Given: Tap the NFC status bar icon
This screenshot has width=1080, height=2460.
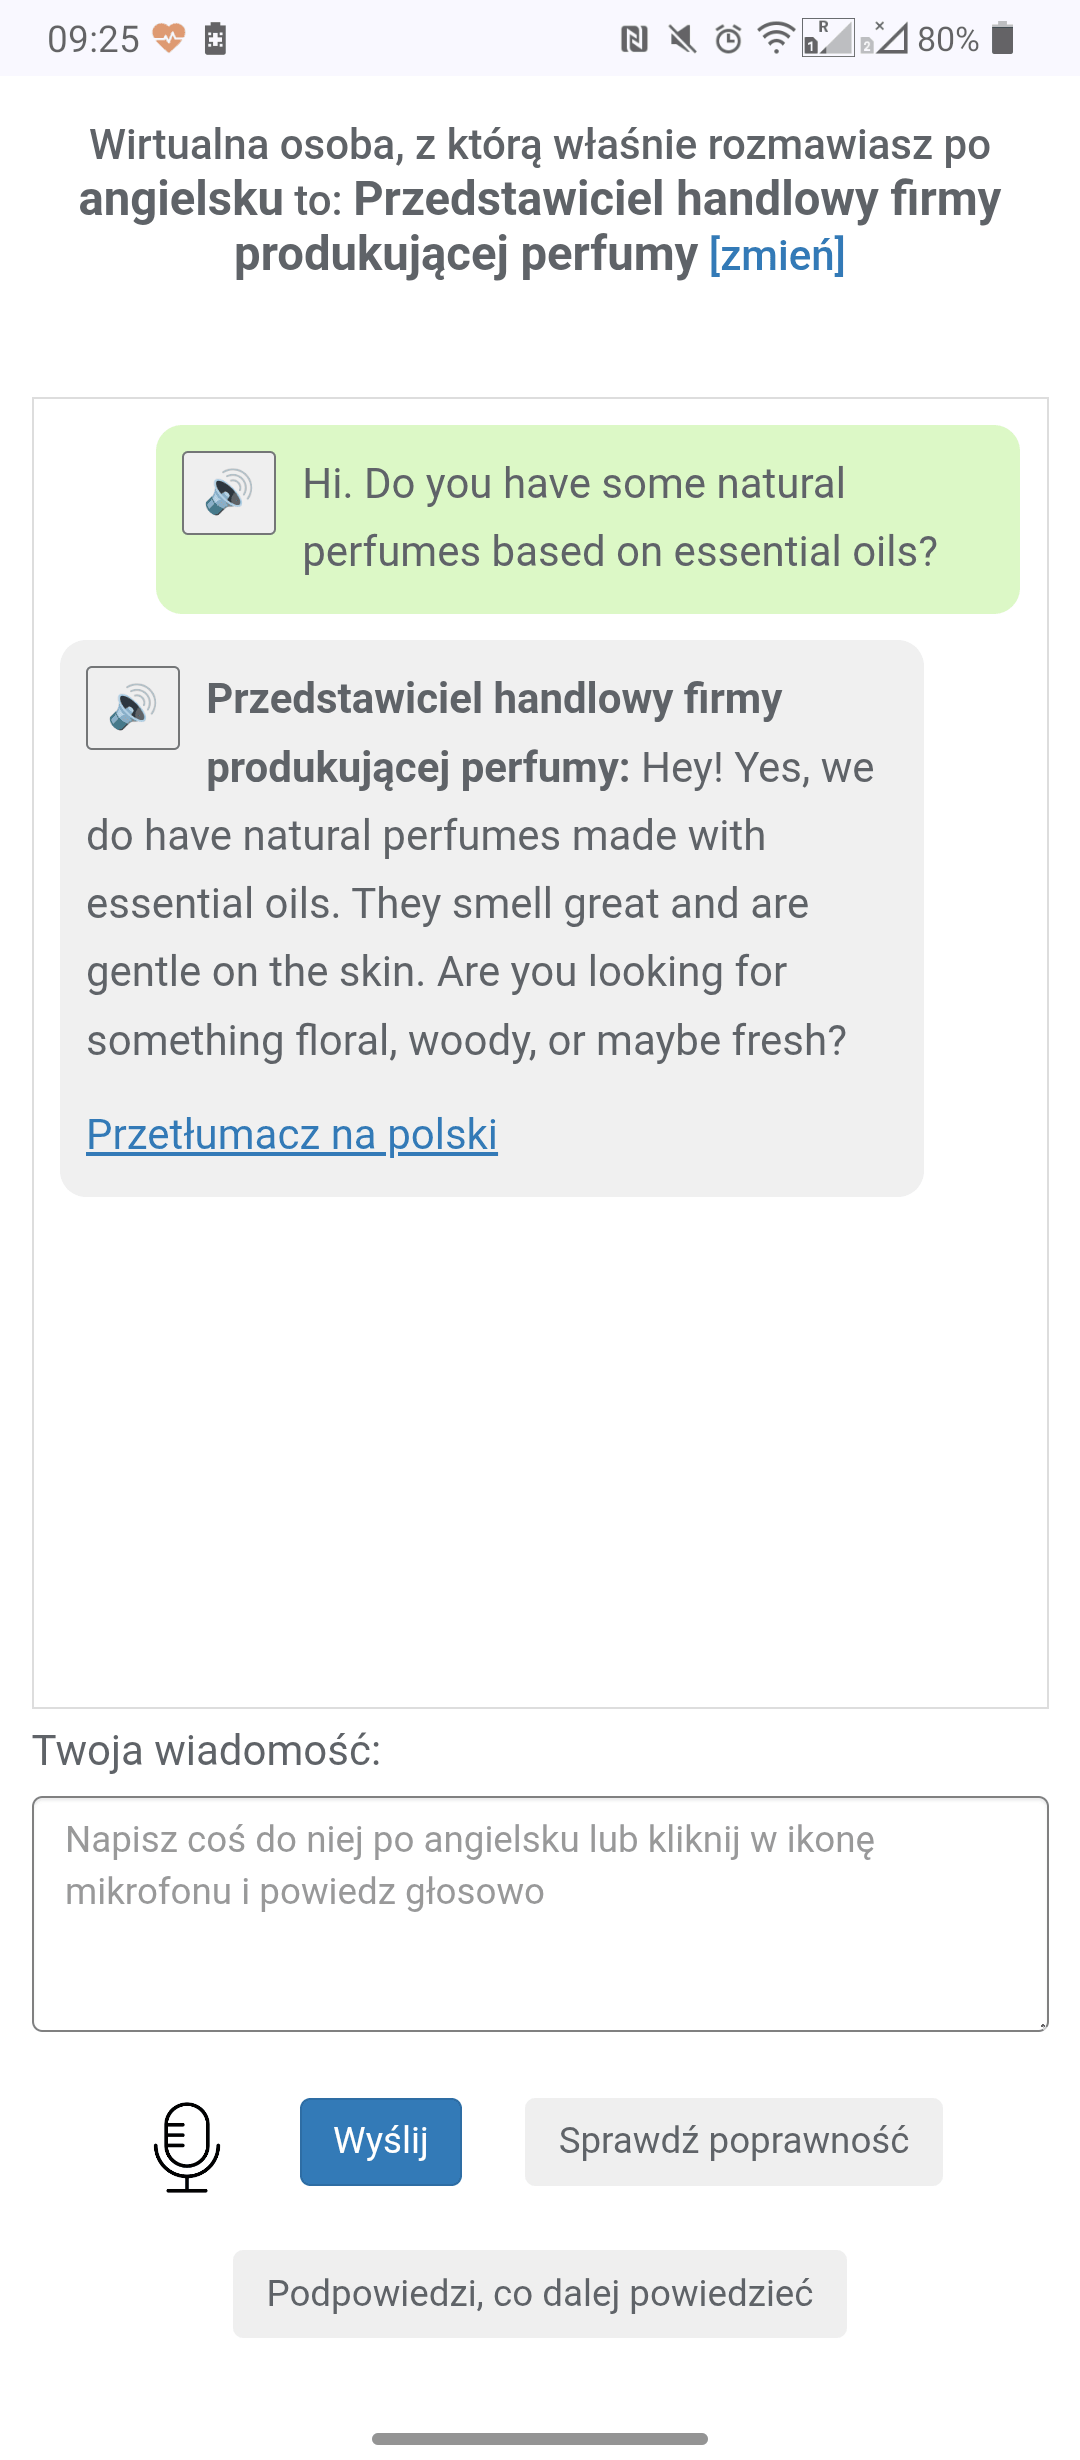Looking at the screenshot, I should point(634,40).
